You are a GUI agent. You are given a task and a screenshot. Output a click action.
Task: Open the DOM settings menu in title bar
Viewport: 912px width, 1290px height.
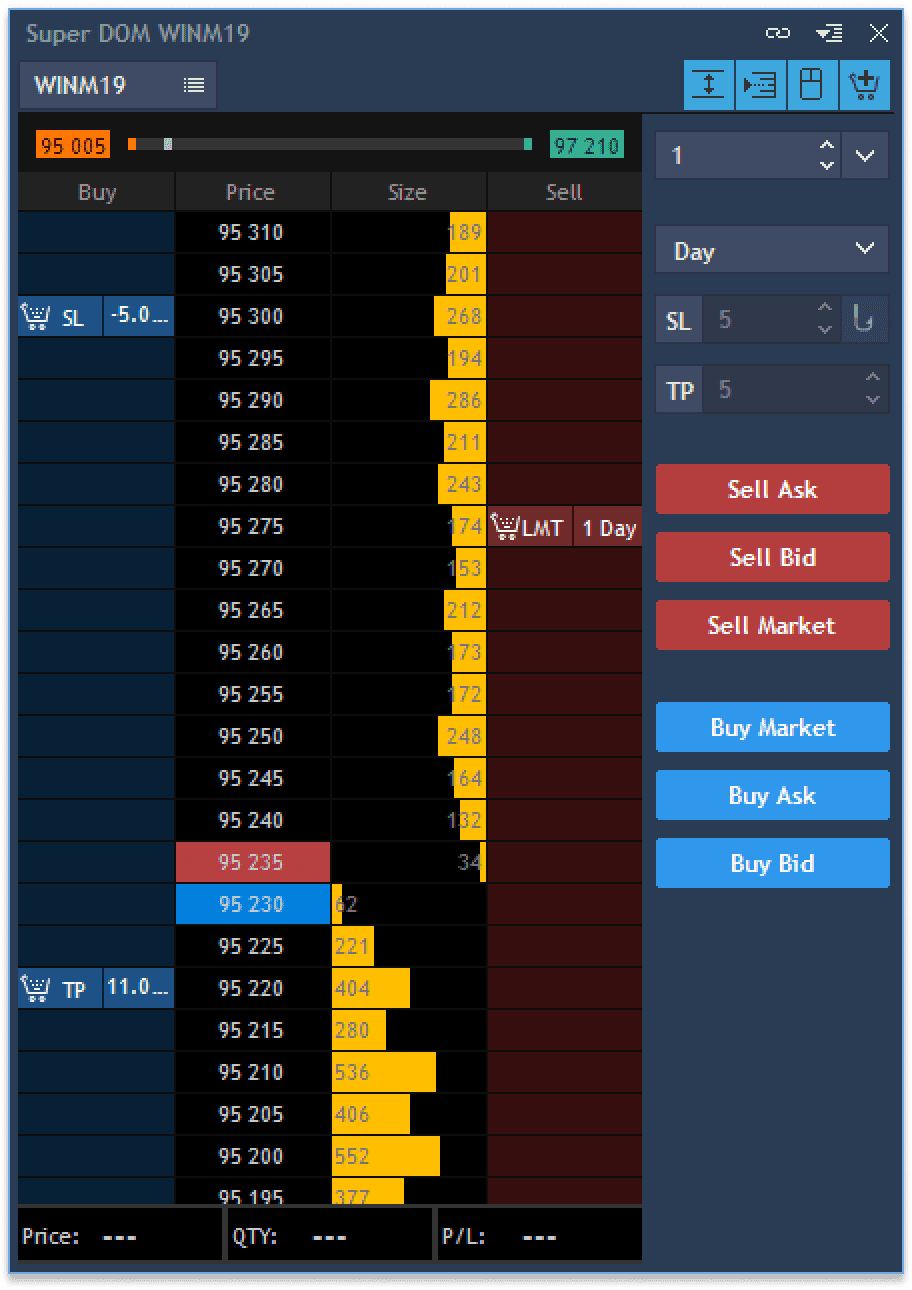tap(828, 33)
